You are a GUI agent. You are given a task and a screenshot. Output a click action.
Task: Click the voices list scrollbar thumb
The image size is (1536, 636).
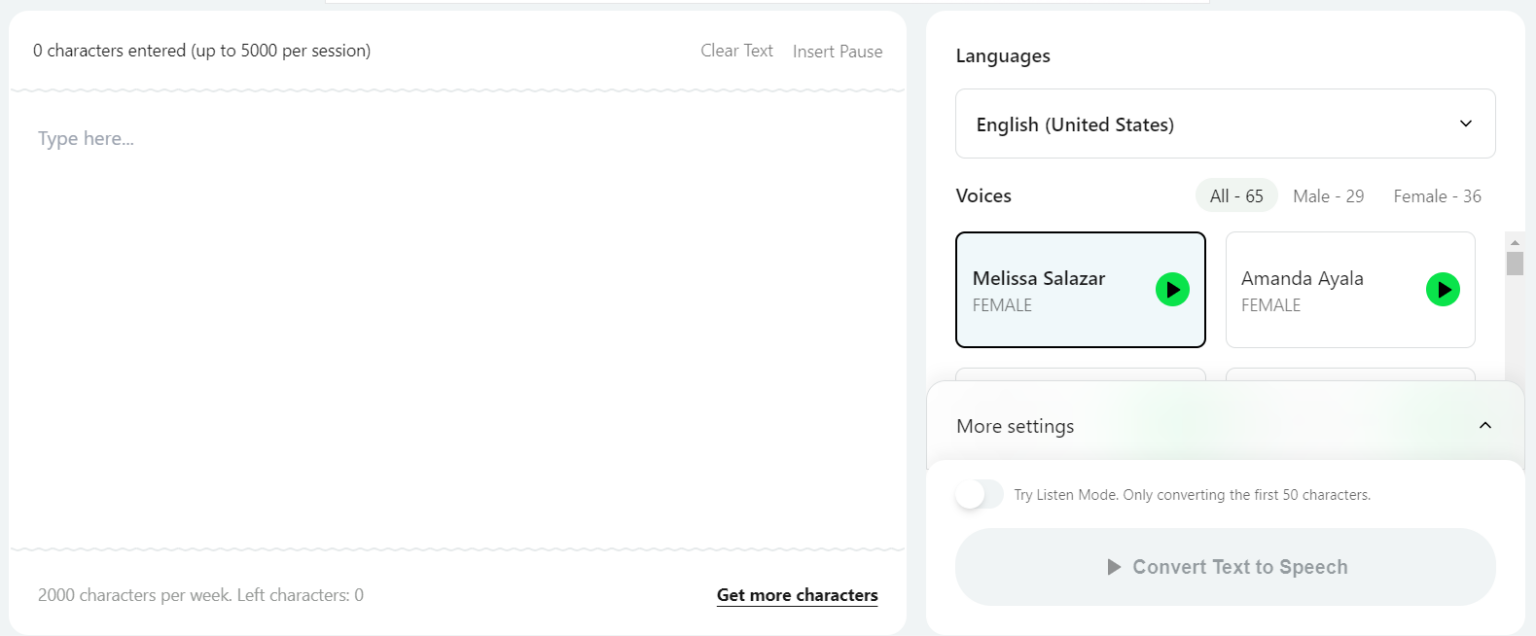coord(1515,263)
